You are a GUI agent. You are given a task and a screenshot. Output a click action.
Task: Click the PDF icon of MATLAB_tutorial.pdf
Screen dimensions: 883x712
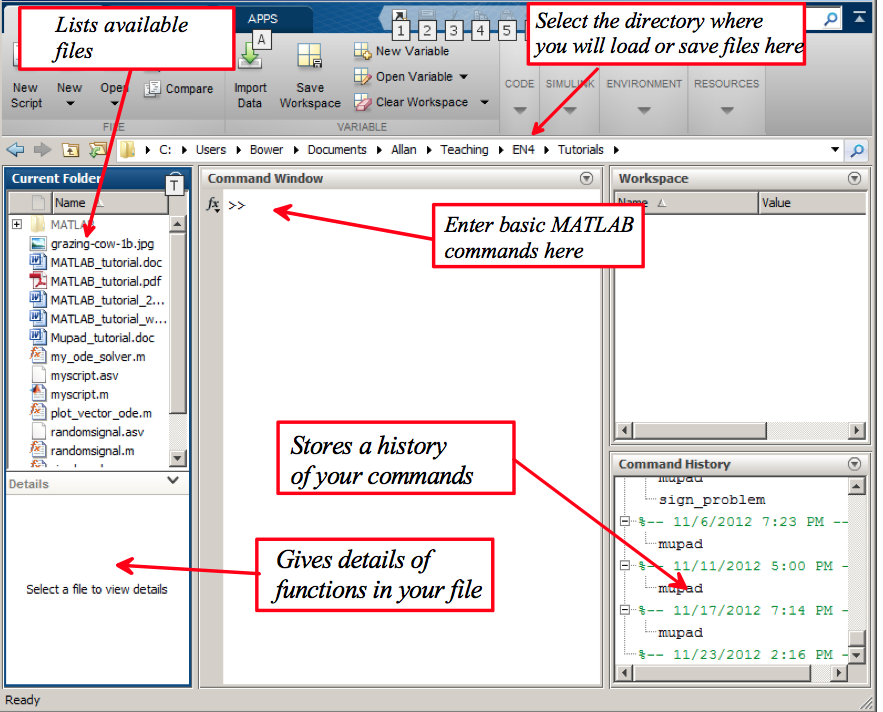point(38,281)
